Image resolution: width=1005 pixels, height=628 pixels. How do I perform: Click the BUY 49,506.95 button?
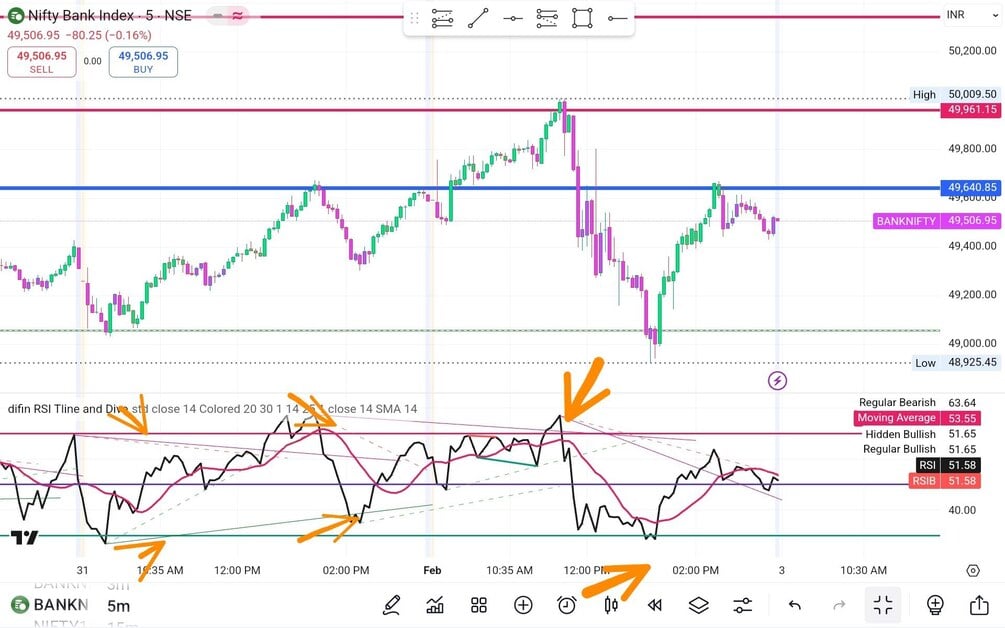coord(143,62)
